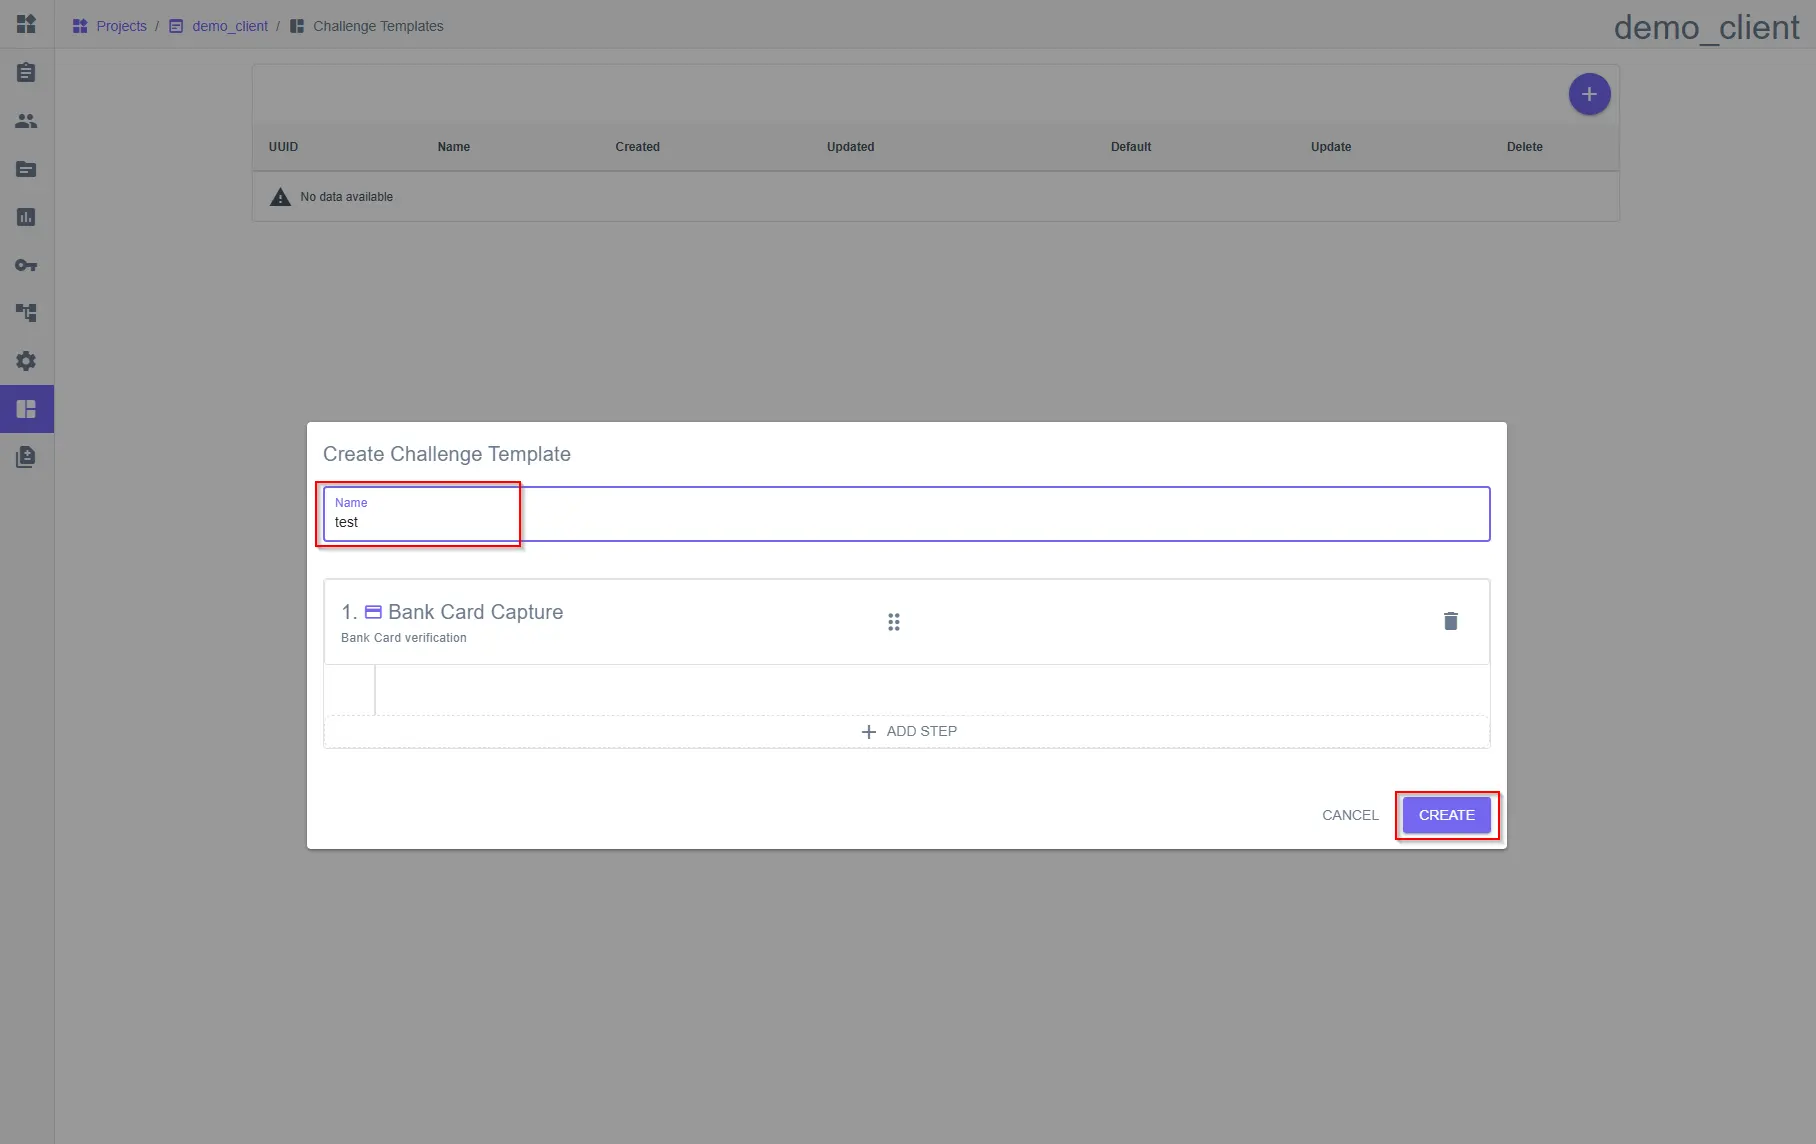Select the Challenge Templates sidebar icon

click(x=26, y=409)
